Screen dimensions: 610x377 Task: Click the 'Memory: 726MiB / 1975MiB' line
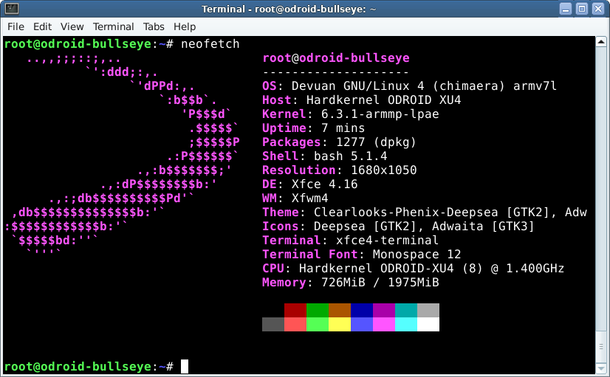351,282
